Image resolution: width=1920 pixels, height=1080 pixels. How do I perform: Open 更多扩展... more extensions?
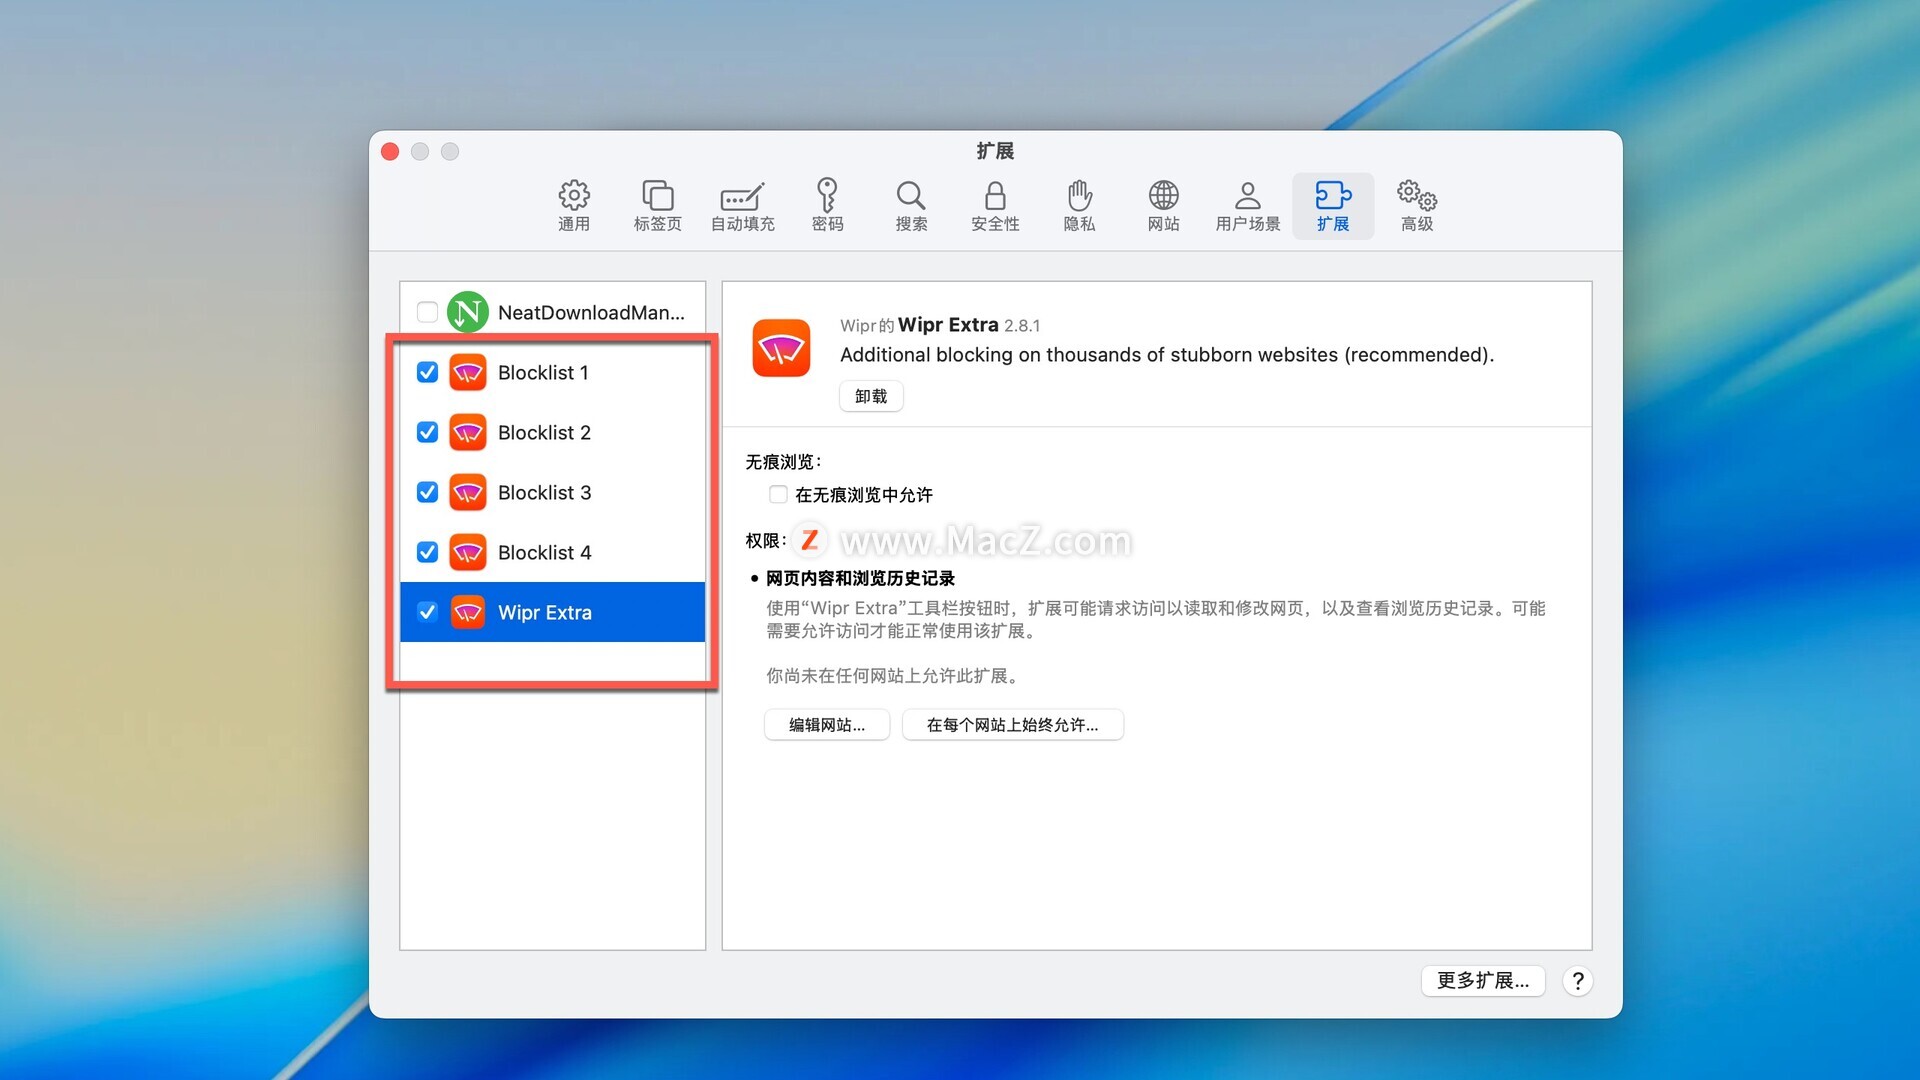tap(1483, 980)
